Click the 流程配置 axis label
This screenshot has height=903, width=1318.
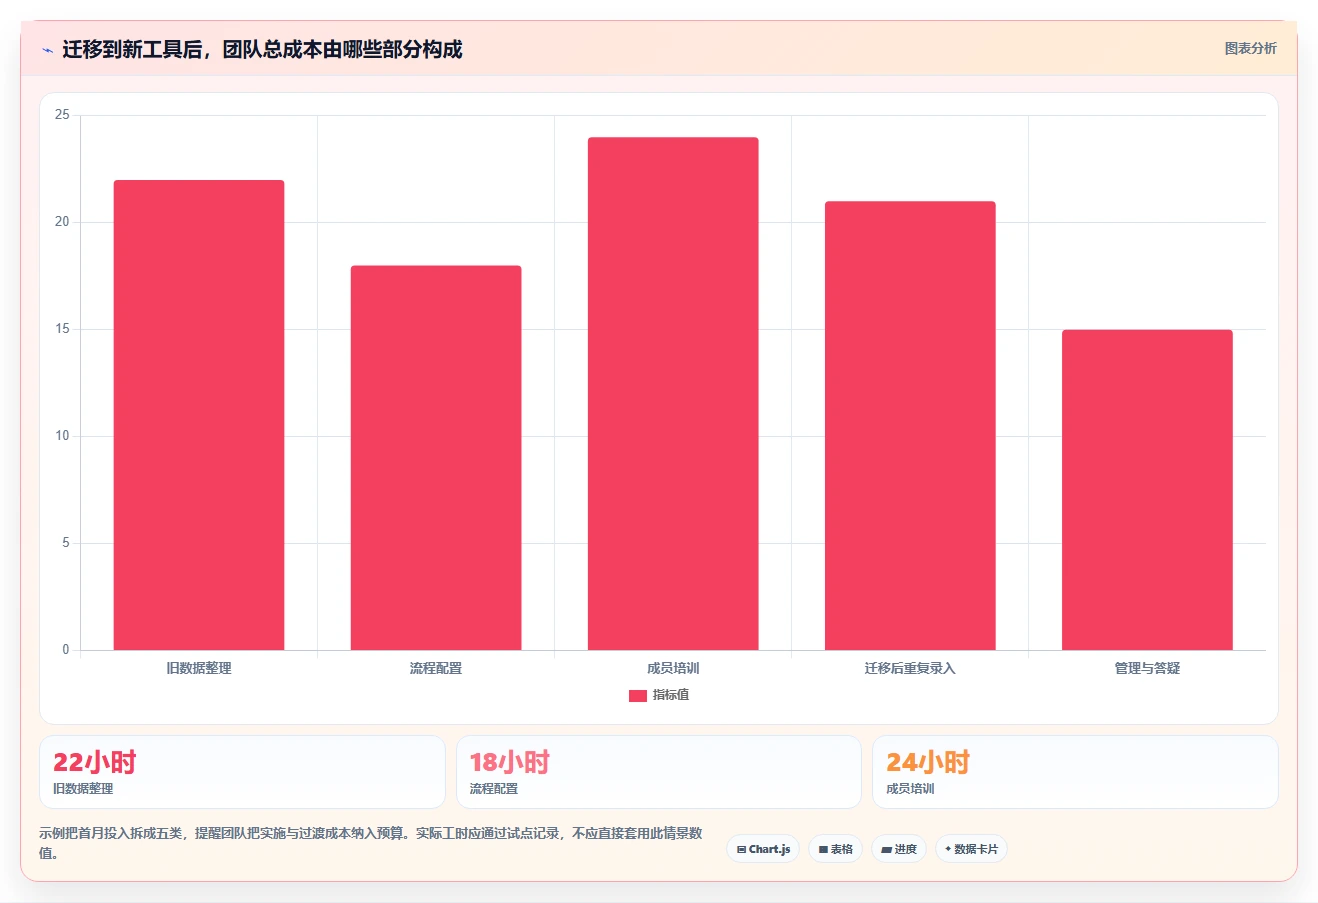(x=436, y=668)
